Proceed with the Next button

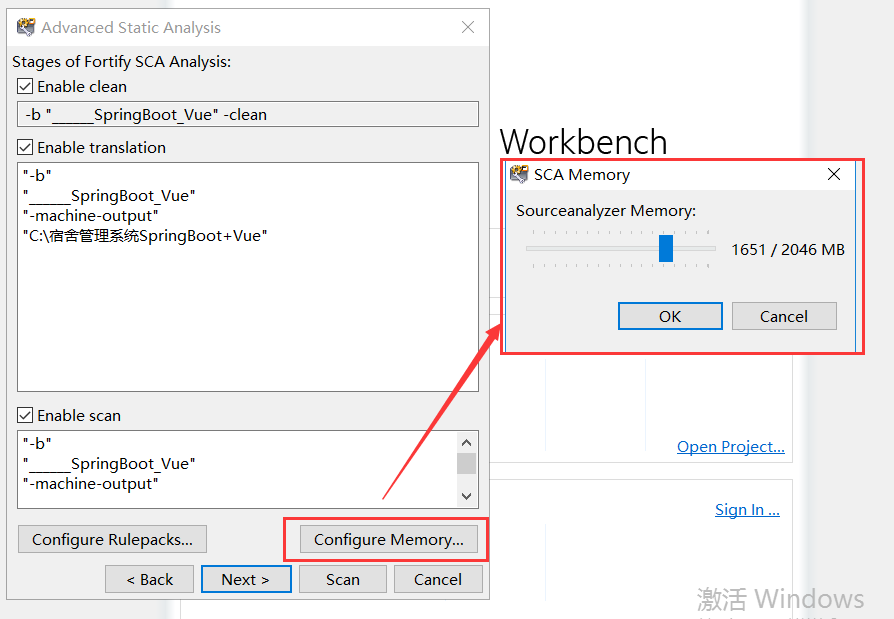(x=246, y=580)
